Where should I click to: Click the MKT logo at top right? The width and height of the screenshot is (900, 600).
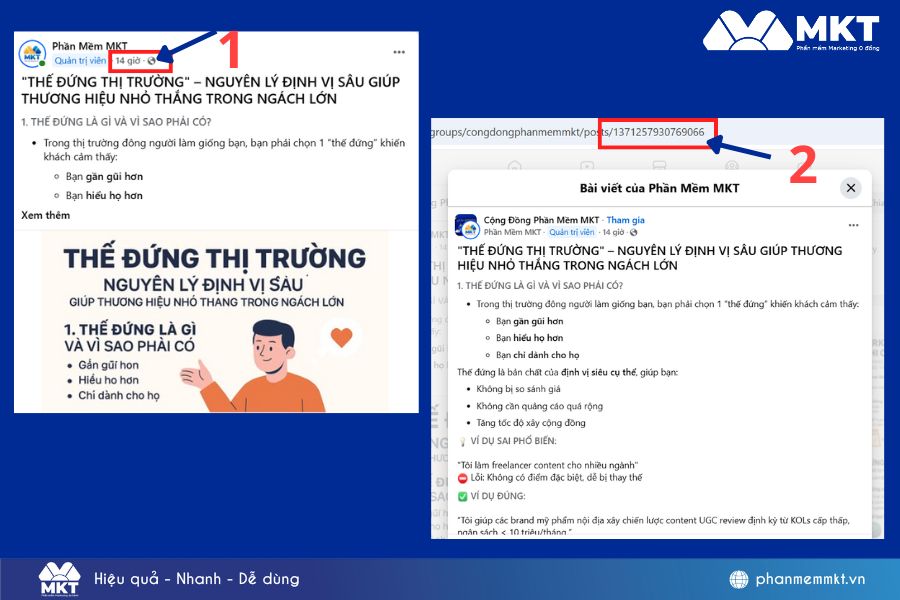click(x=791, y=31)
